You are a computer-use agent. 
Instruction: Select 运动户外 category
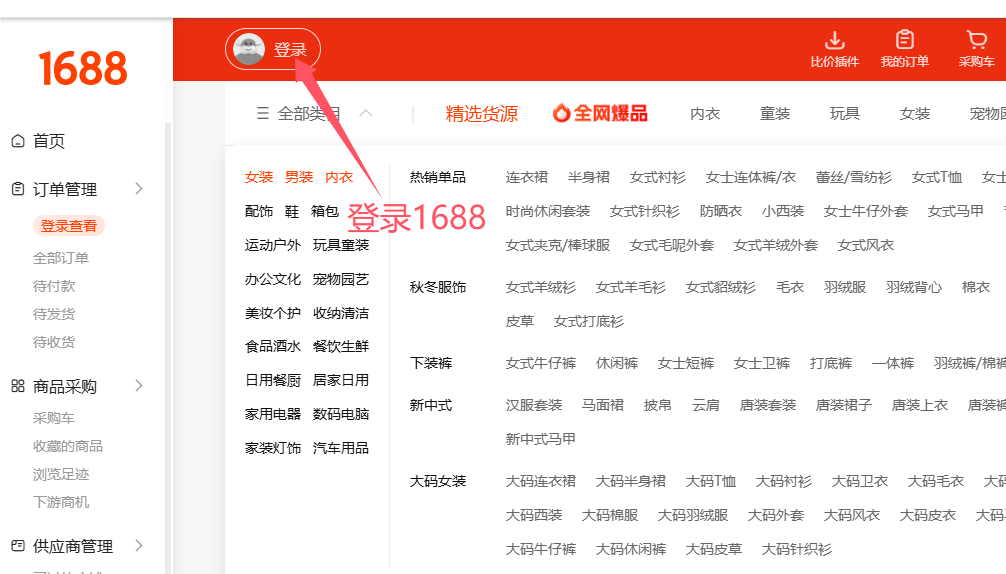click(273, 245)
